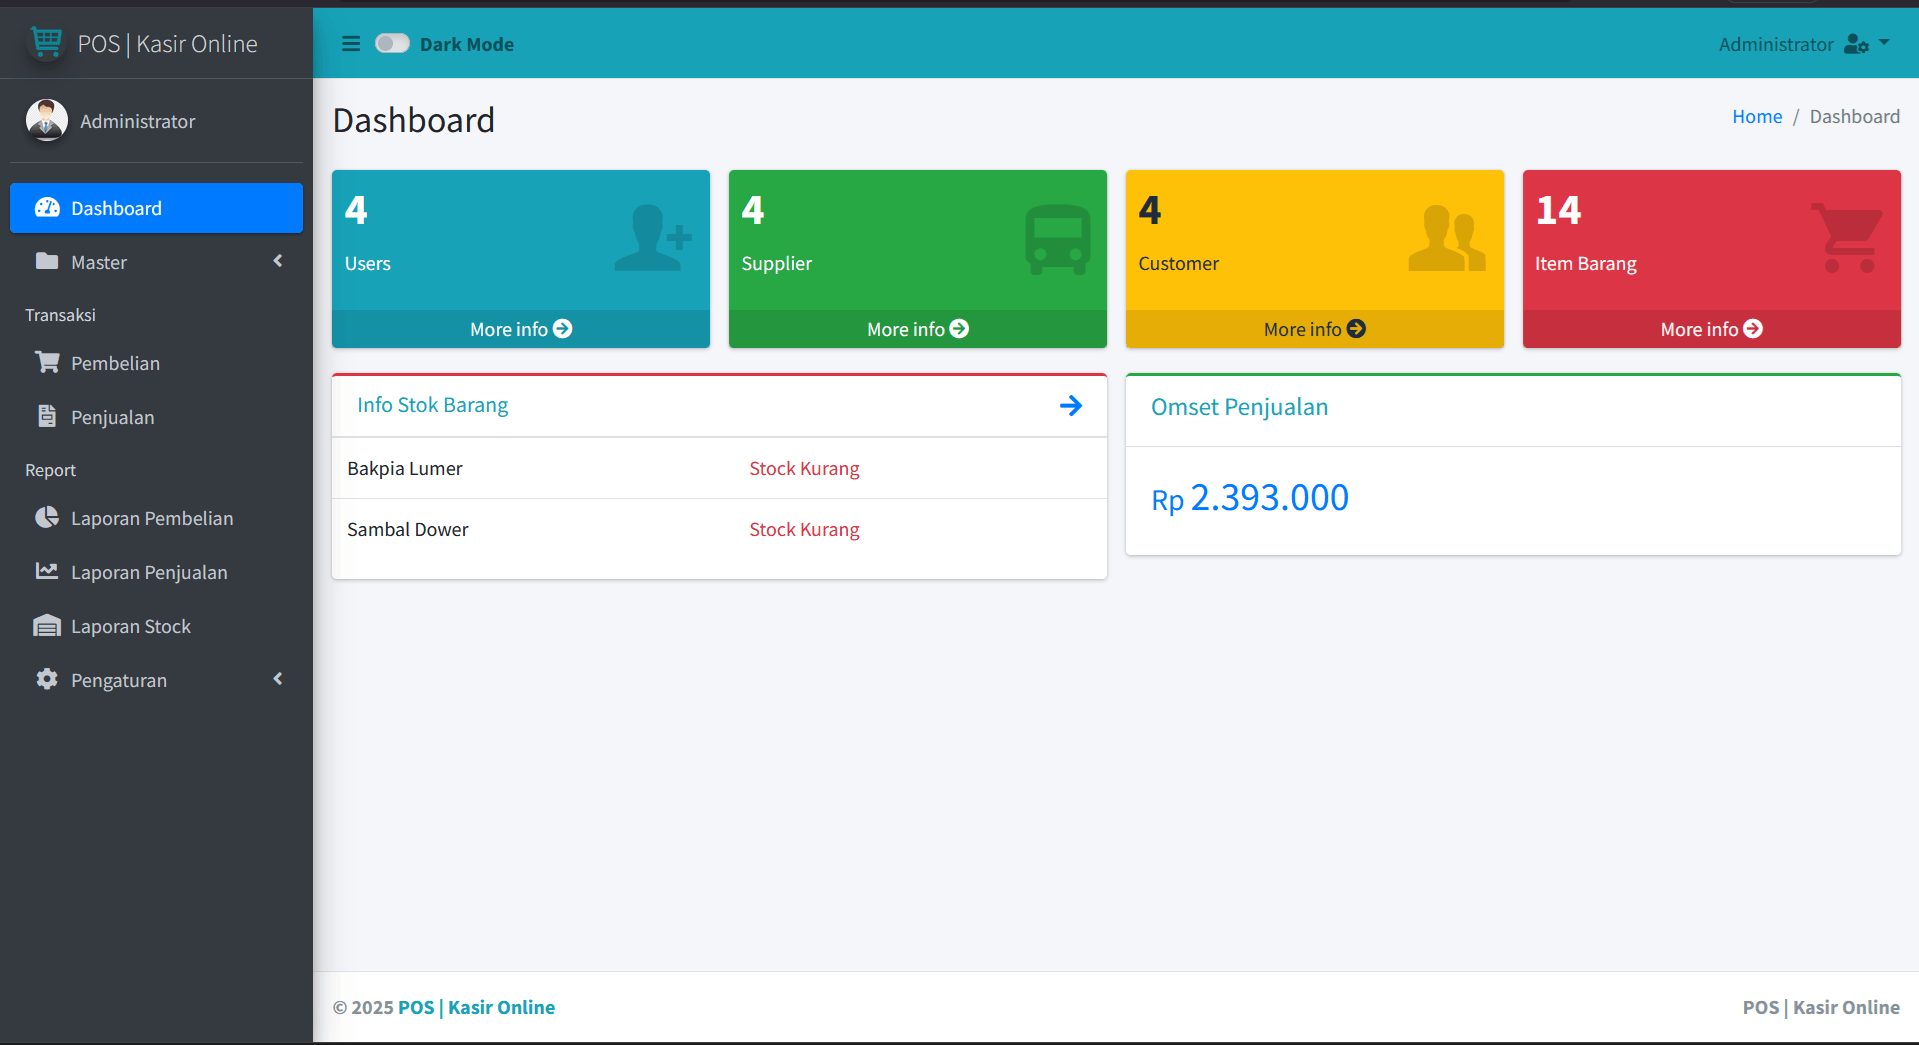Click More info on Item Barang card
The width and height of the screenshot is (1919, 1045).
click(1712, 329)
